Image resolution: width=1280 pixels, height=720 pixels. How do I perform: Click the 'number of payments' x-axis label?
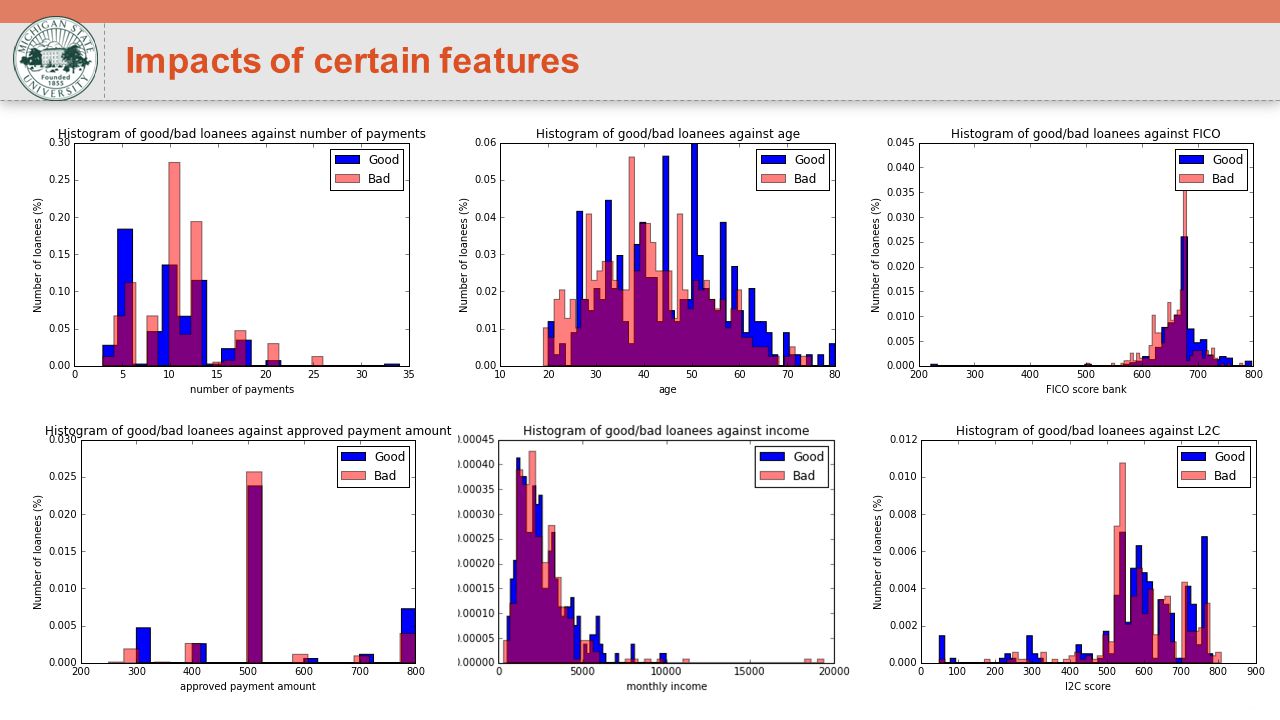coord(242,389)
